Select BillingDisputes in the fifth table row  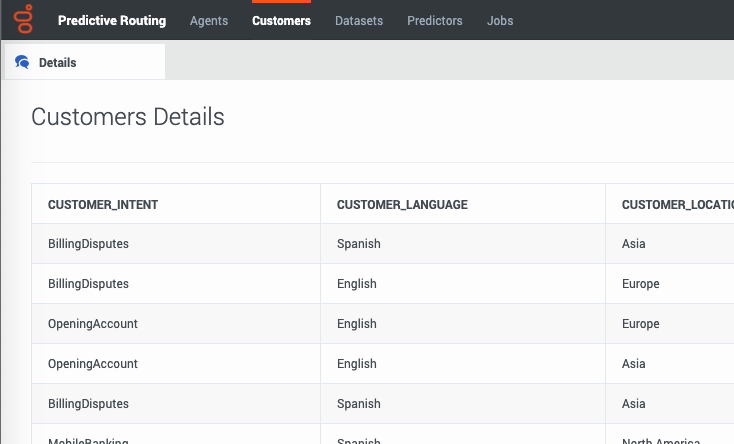(88, 404)
